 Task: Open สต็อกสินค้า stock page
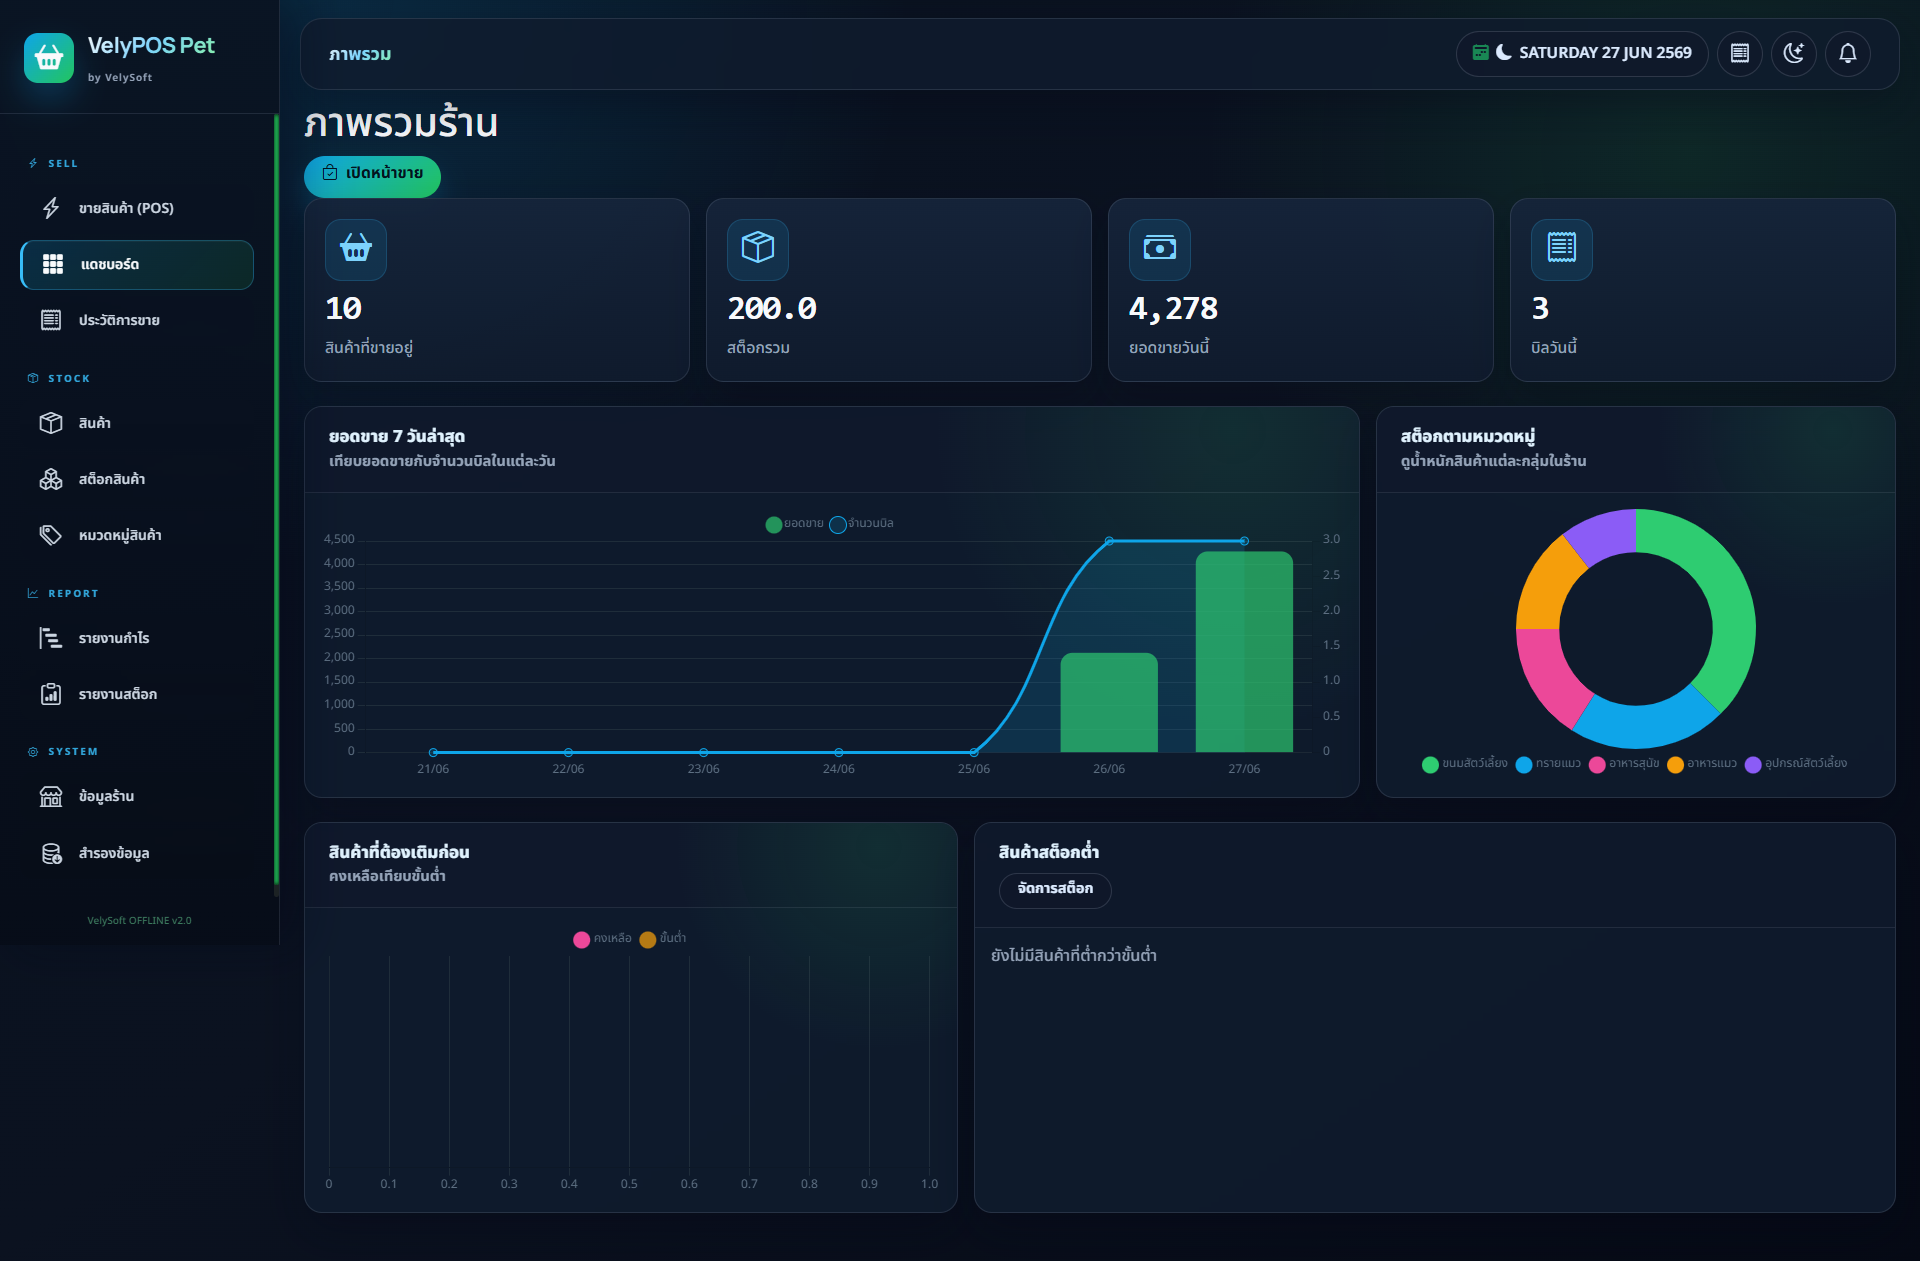tap(137, 480)
